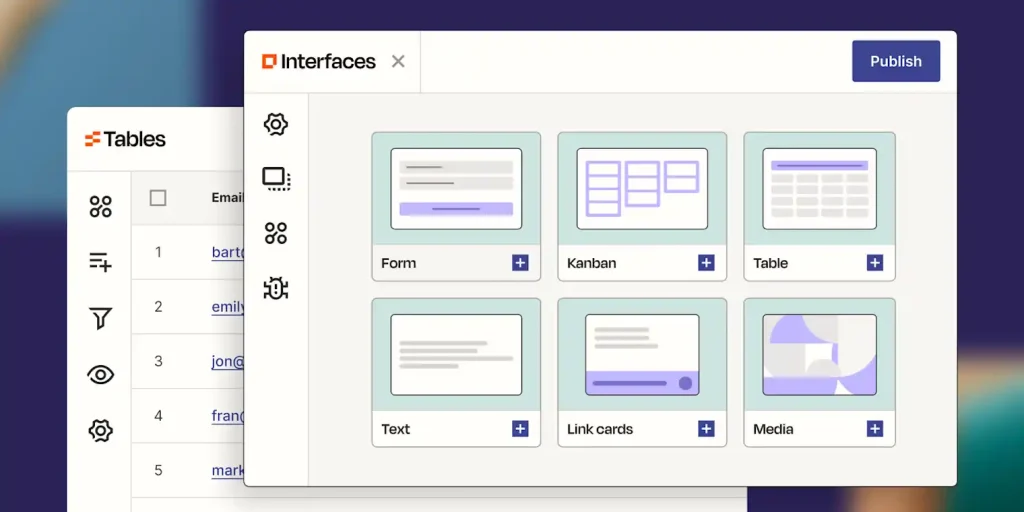This screenshot has width=1024, height=512.
Task: Add a Text component with plus button
Action: (520, 429)
